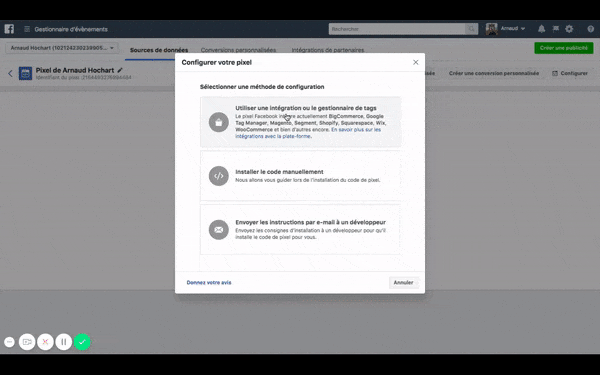Switch to Intégrations de partenaires tab
600x375 pixels.
328,50
